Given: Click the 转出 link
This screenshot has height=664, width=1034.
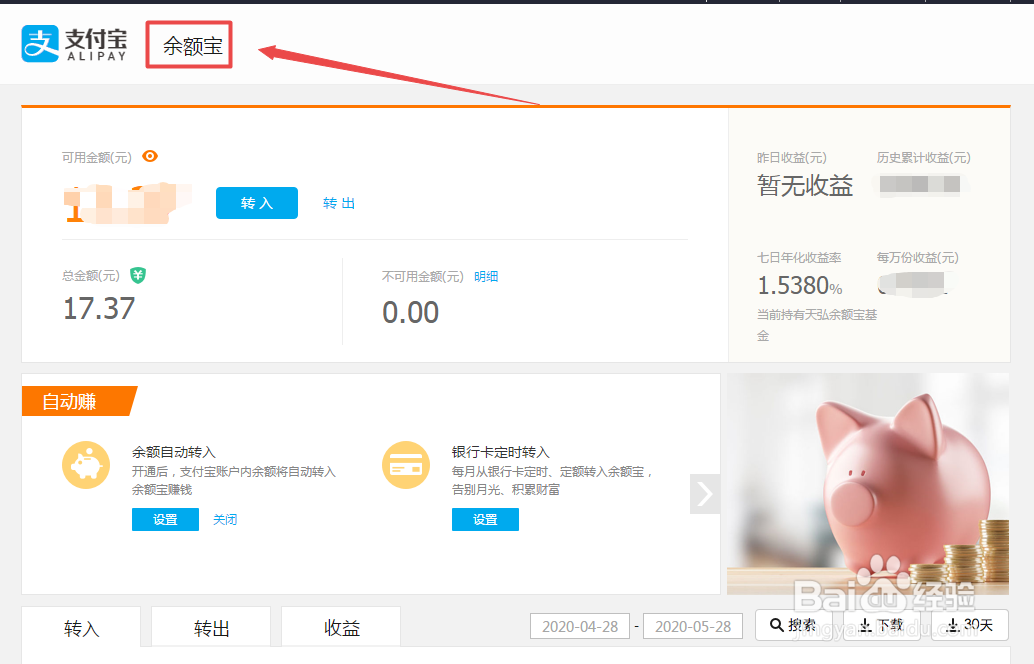Looking at the screenshot, I should click(339, 203).
